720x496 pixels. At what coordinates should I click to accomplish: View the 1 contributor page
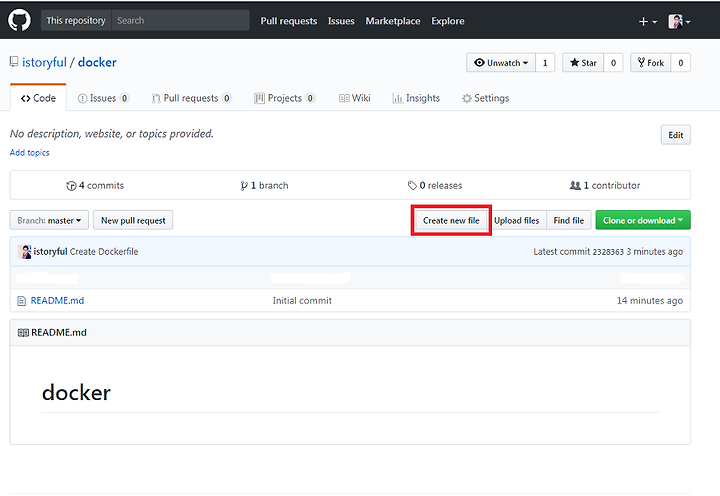click(605, 186)
